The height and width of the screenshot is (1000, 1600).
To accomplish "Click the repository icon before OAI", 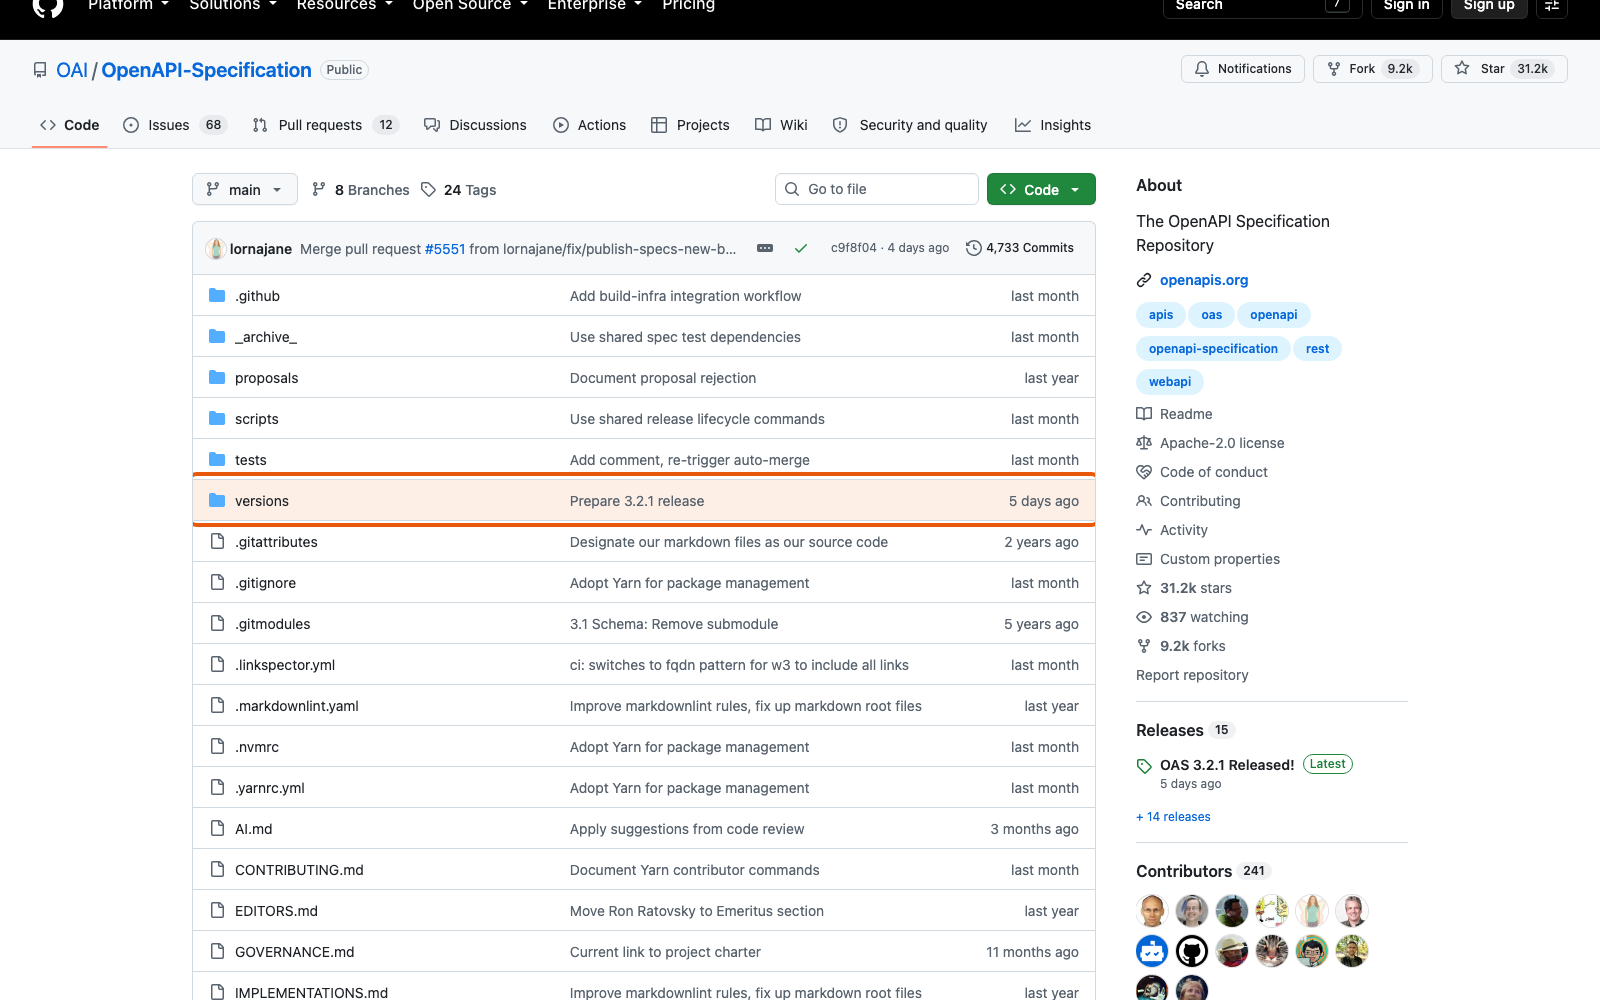I will pos(40,70).
